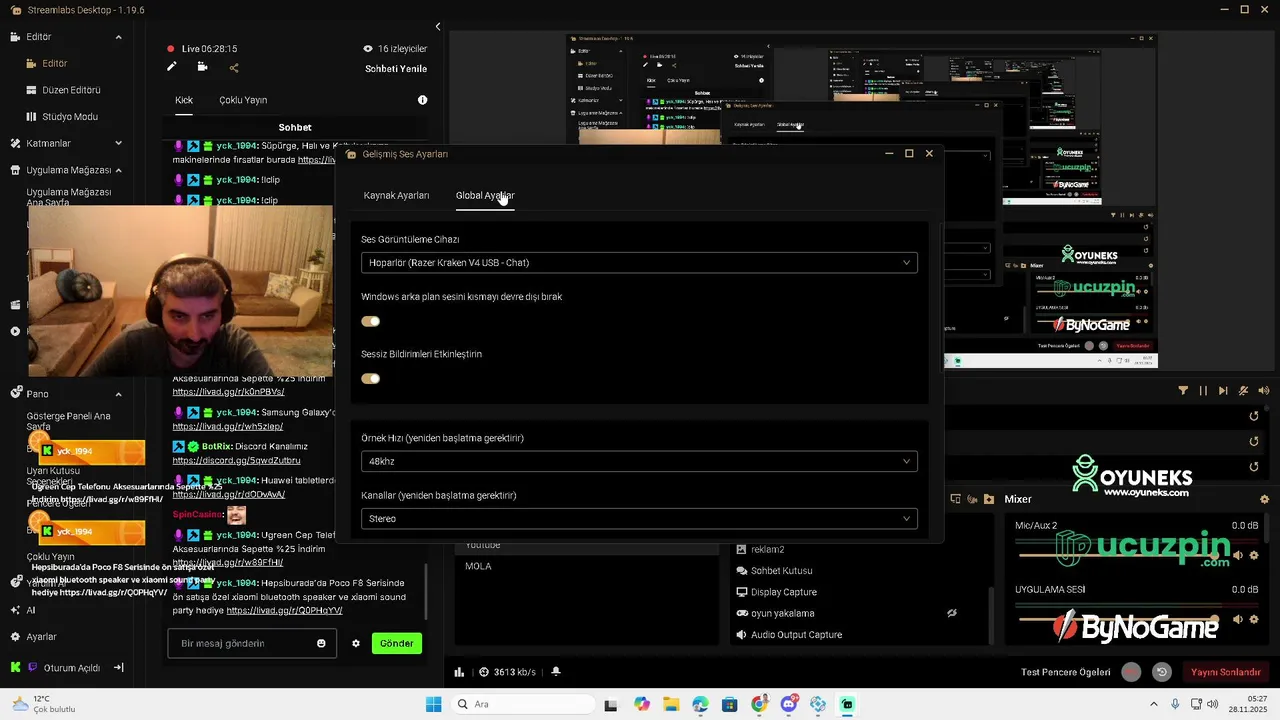
Task: Select the Kick chat tab
Action: pyautogui.click(x=184, y=100)
